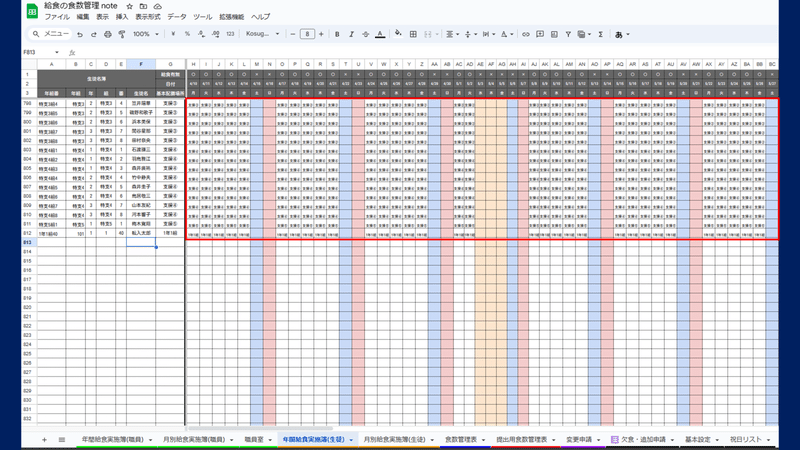800x450 pixels.
Task: Toggle strikethrough formatting
Action: tap(365, 34)
